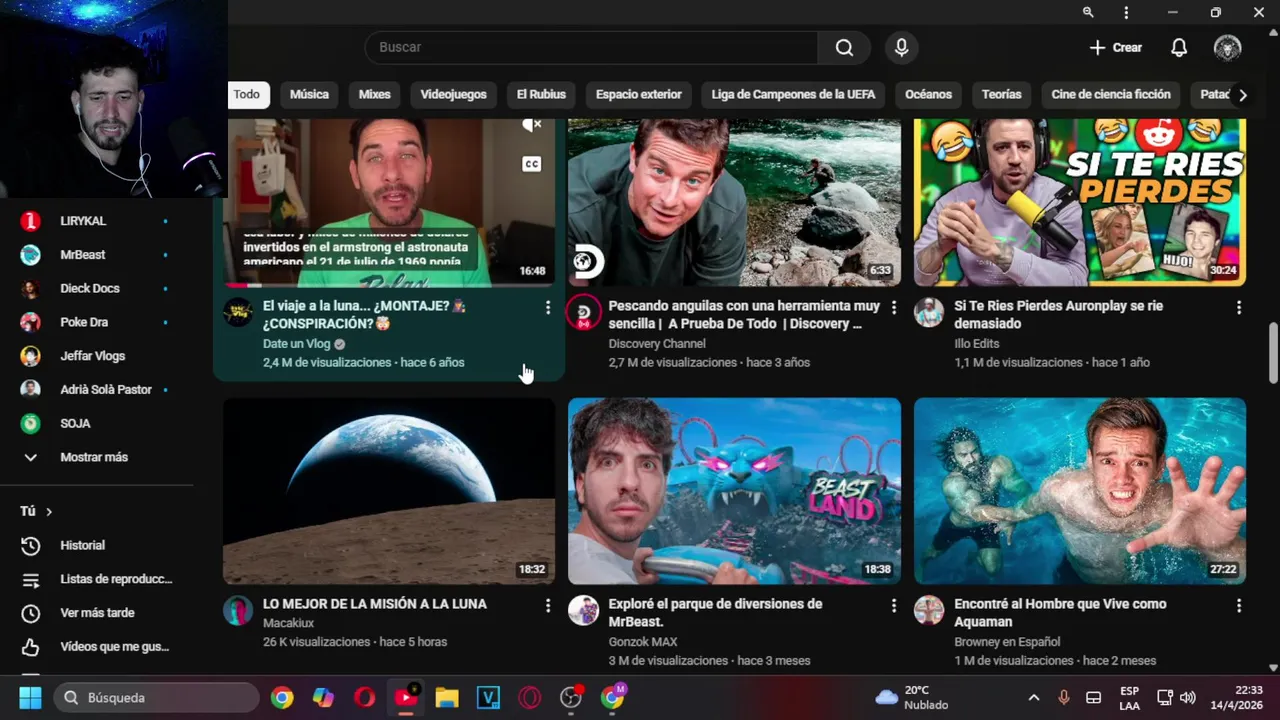Open the browser three-dot menu
The width and height of the screenshot is (1280, 720).
click(x=1126, y=12)
